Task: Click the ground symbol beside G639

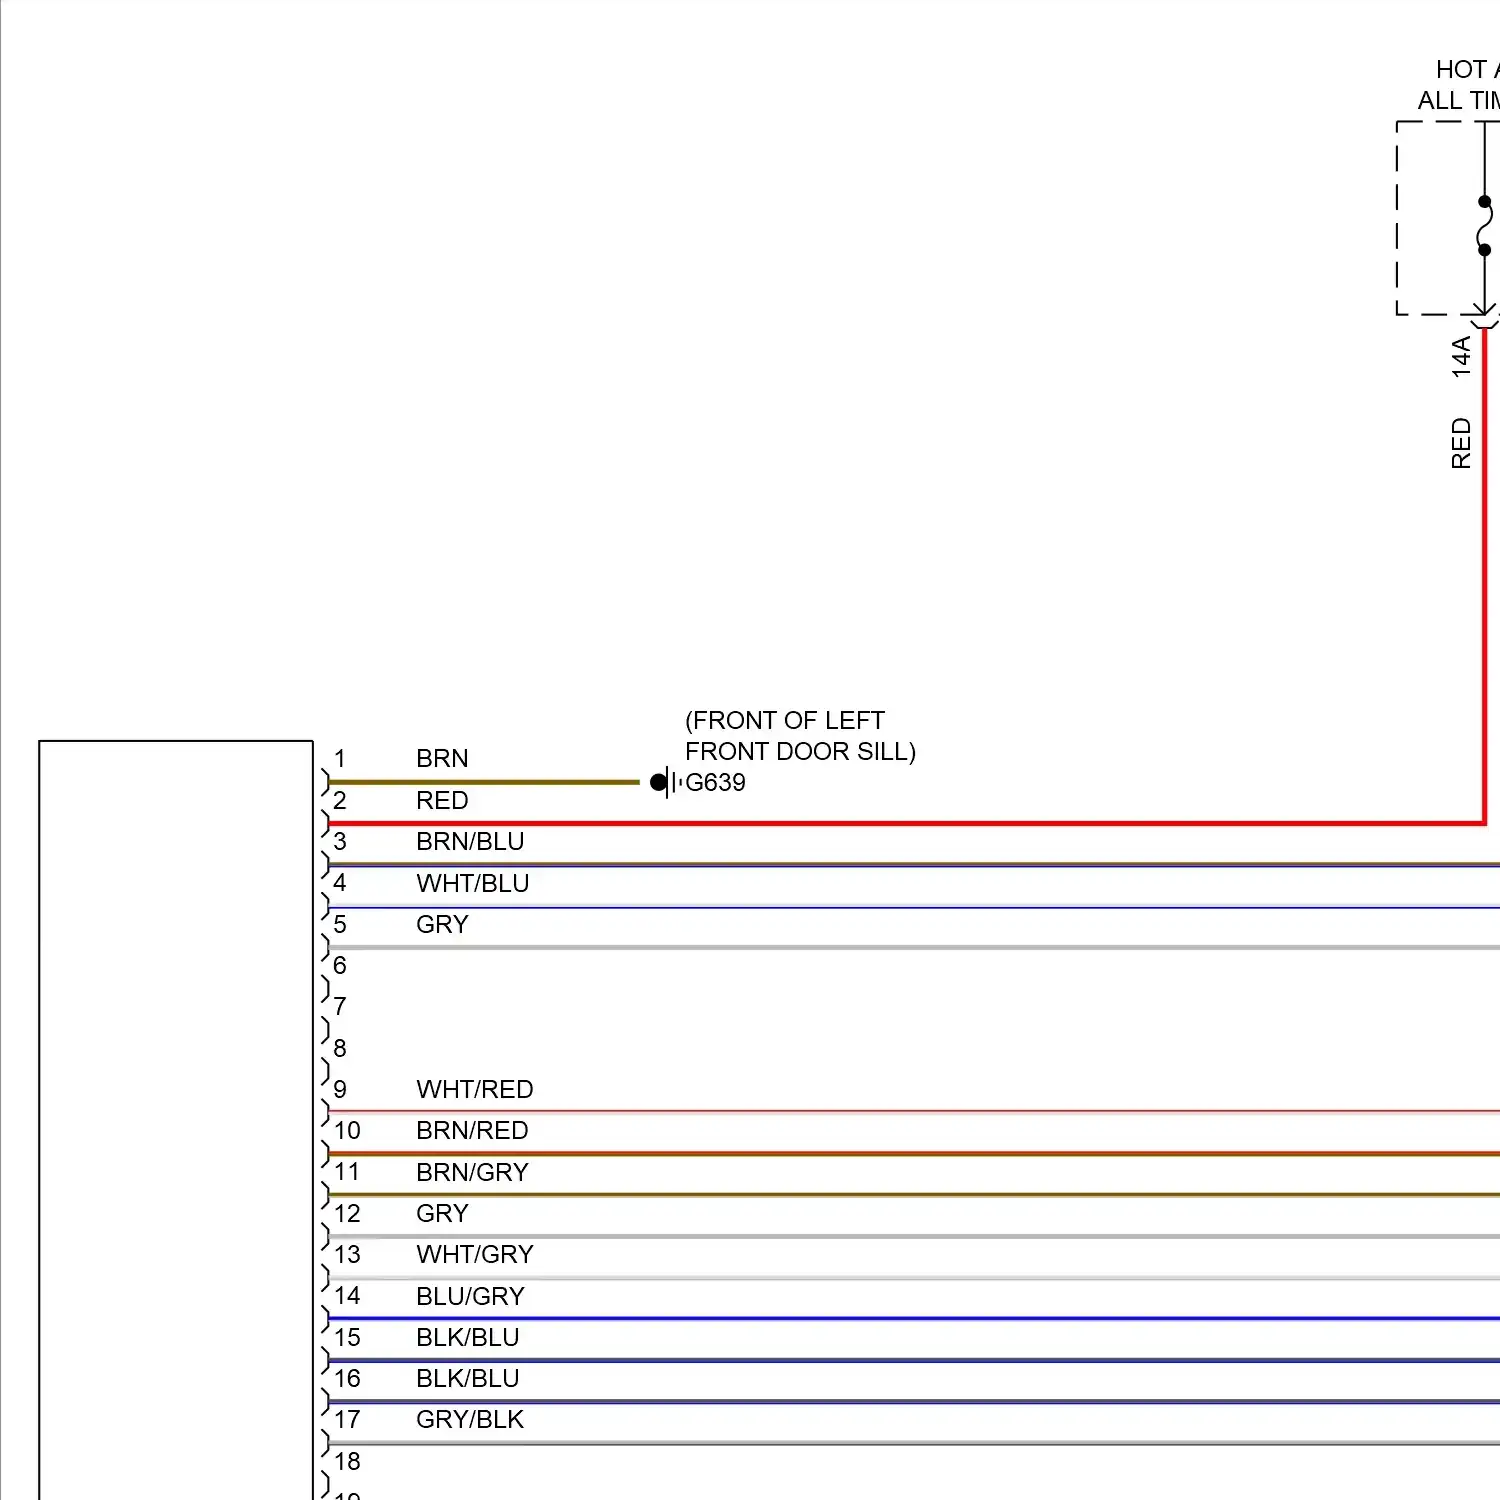Action: (x=665, y=782)
